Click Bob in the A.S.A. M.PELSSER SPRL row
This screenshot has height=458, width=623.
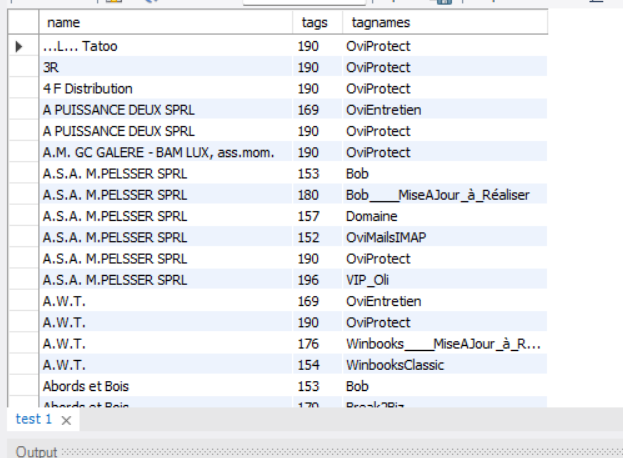[x=445, y=174]
